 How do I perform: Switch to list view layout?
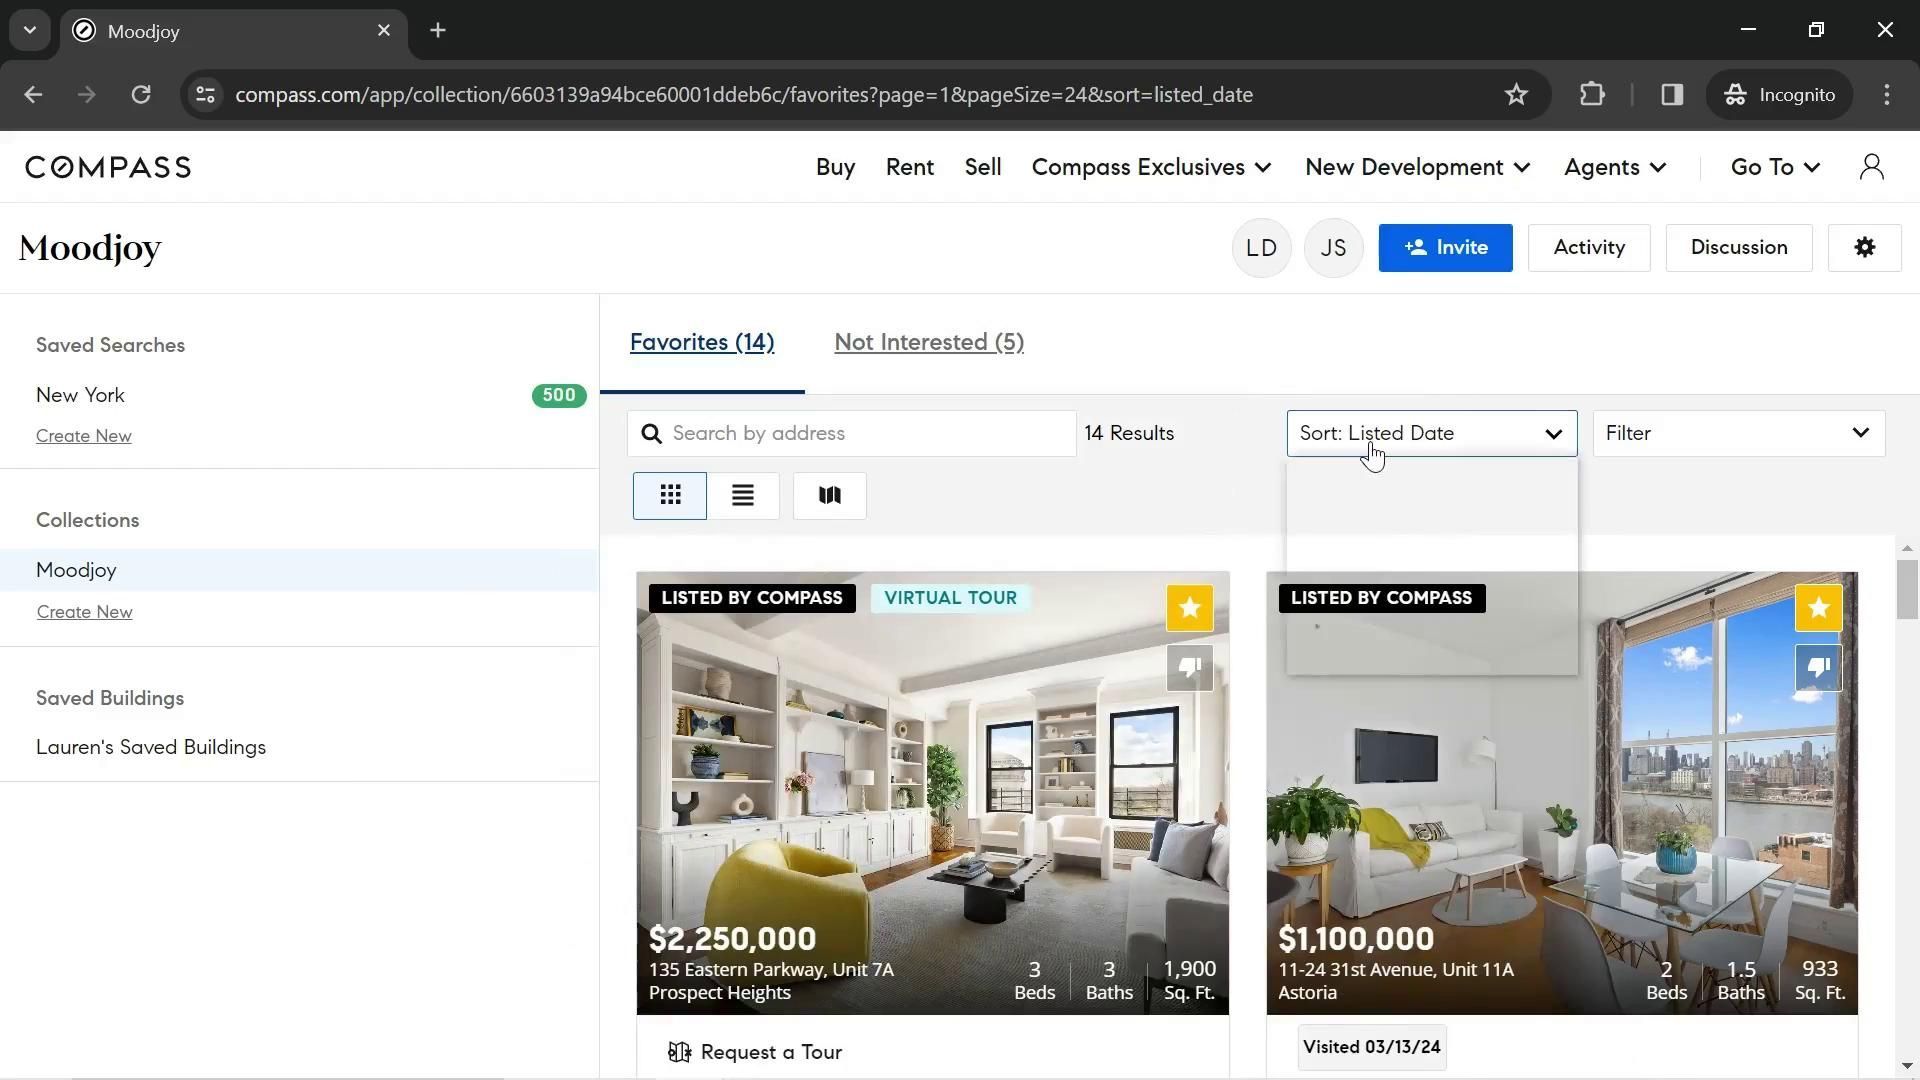pyautogui.click(x=742, y=495)
